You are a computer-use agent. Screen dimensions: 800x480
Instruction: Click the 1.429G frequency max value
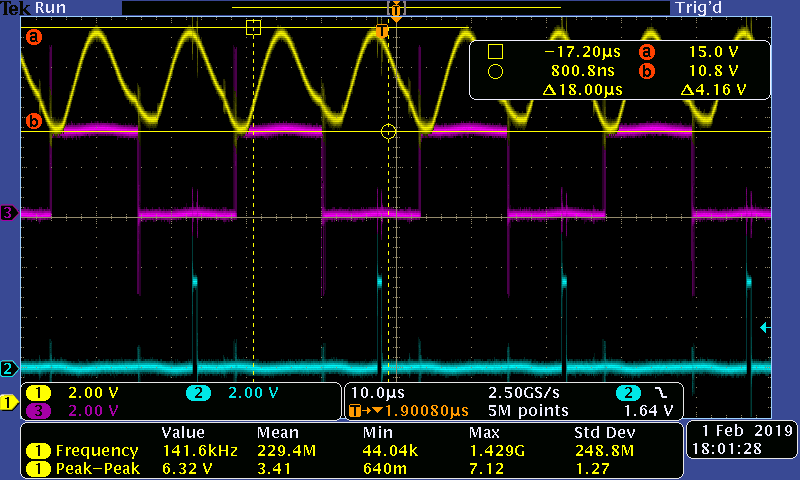[x=496, y=451]
